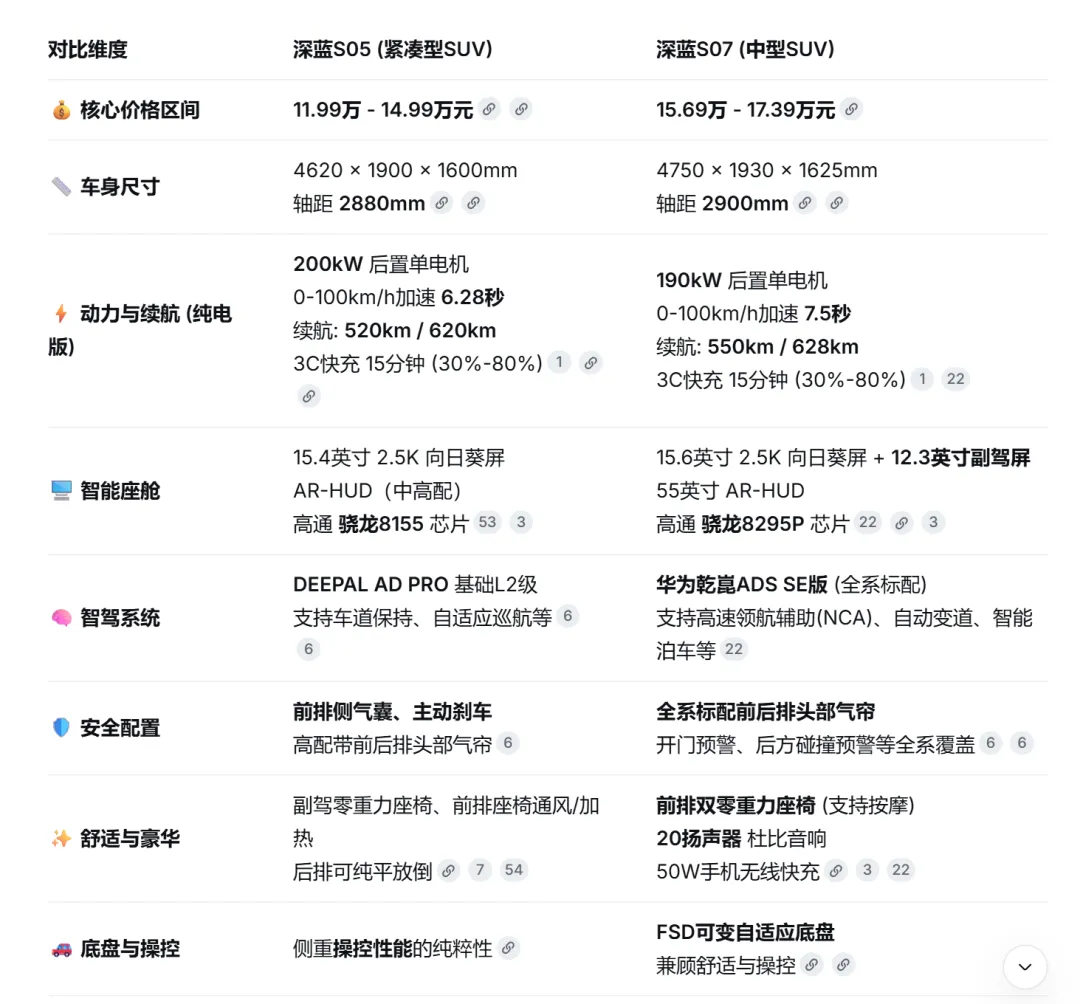
Task: Open link icon right of S05 citation 1
Action: point(590,362)
